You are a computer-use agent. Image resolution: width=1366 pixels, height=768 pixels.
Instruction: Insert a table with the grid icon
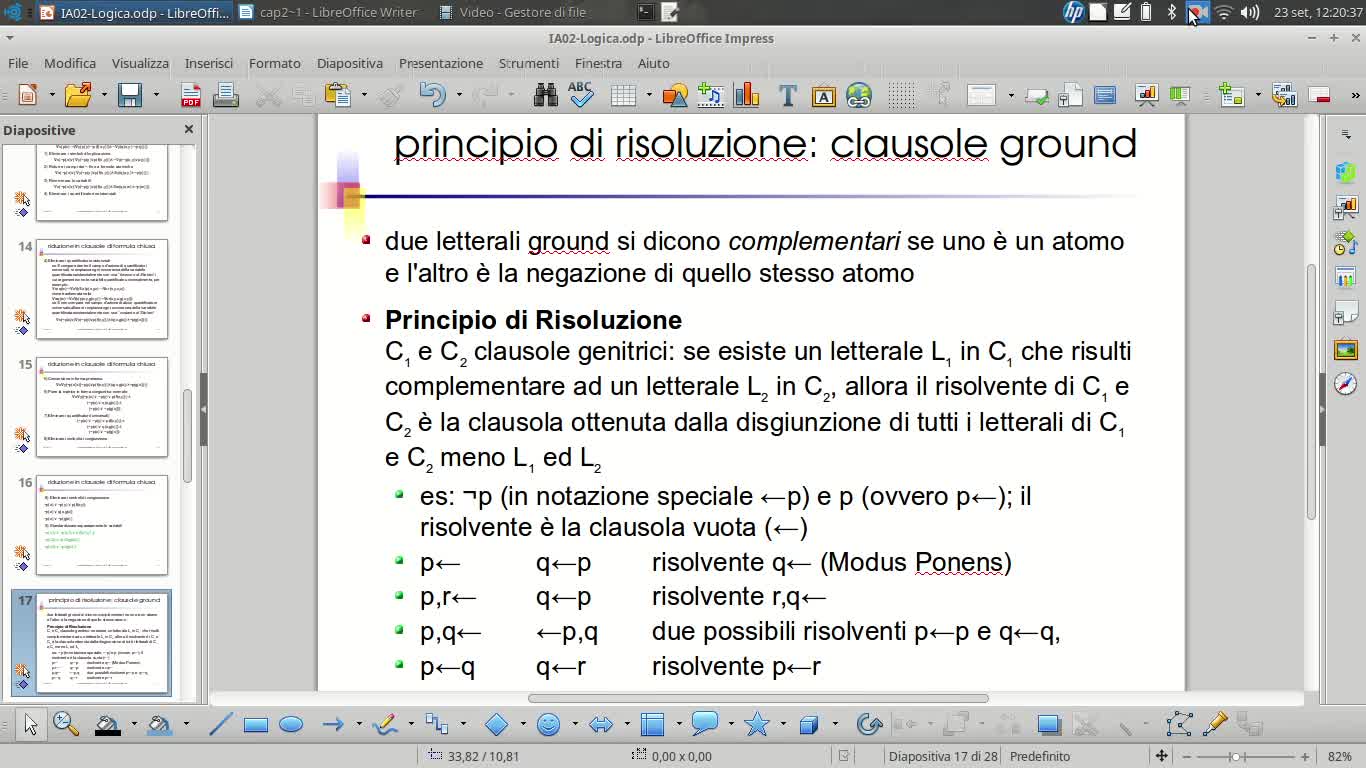click(x=624, y=95)
